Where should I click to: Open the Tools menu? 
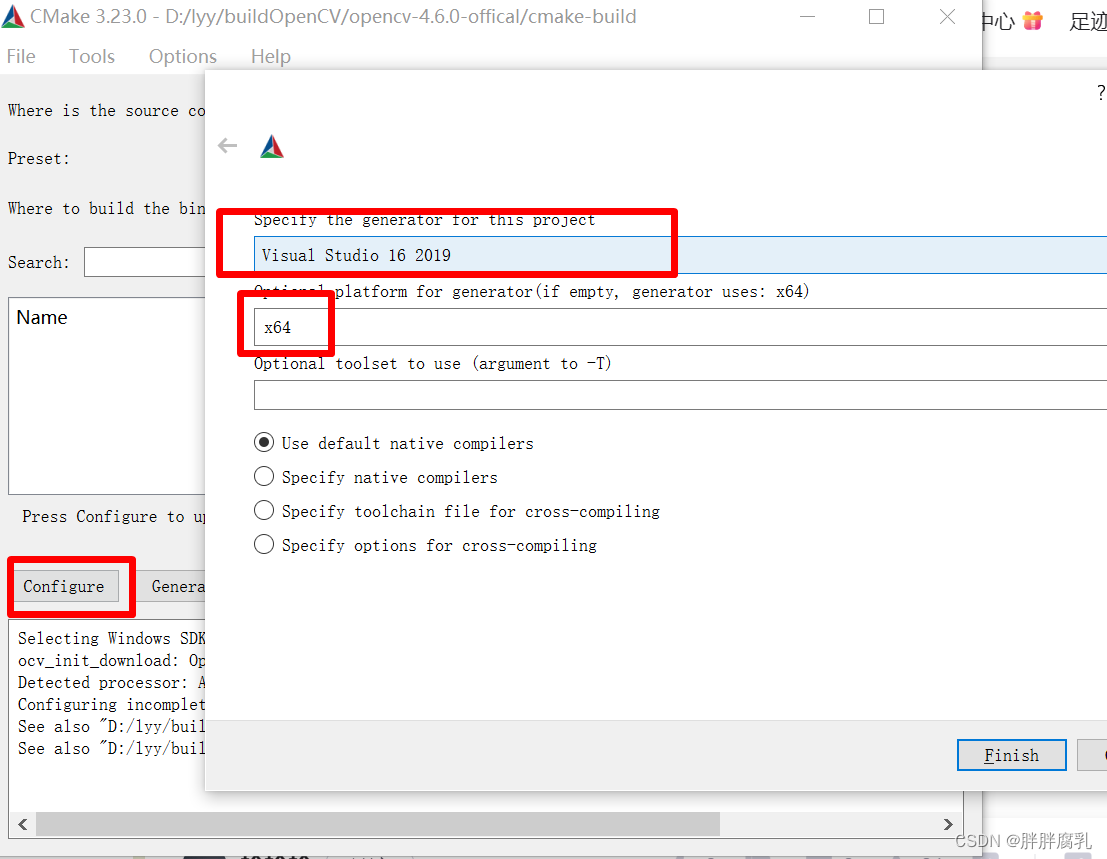click(x=91, y=56)
